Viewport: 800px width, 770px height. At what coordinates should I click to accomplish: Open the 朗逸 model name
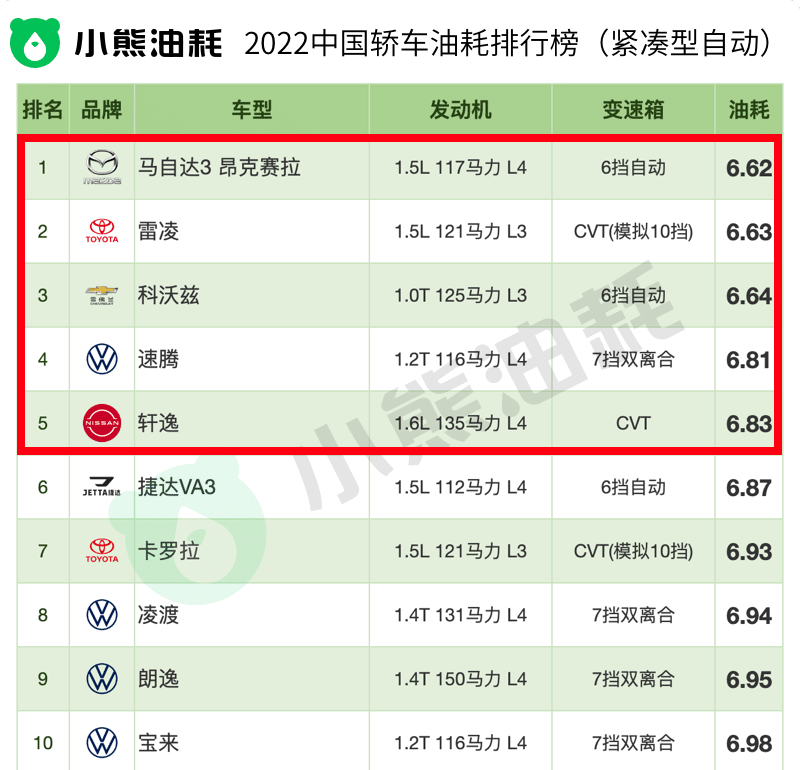tap(159, 679)
